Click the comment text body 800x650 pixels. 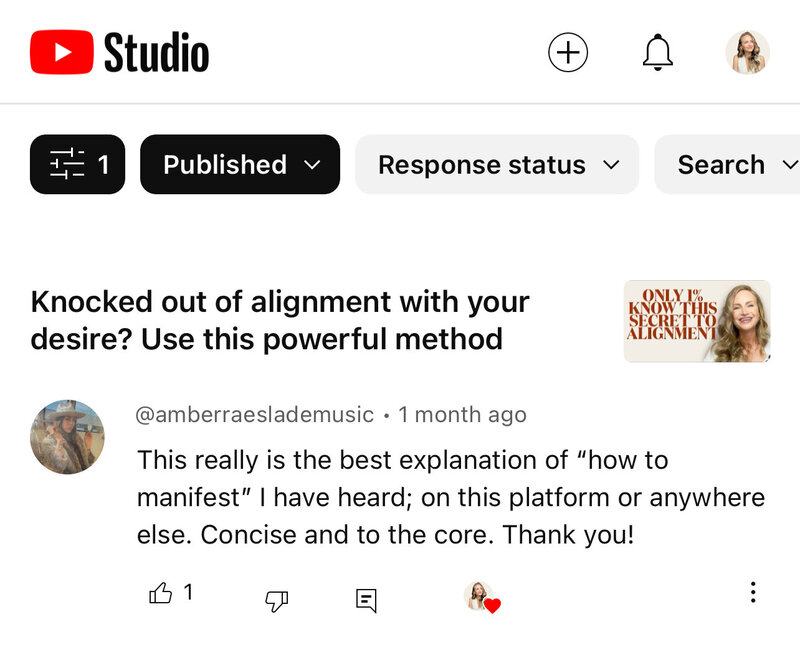[x=450, y=497]
